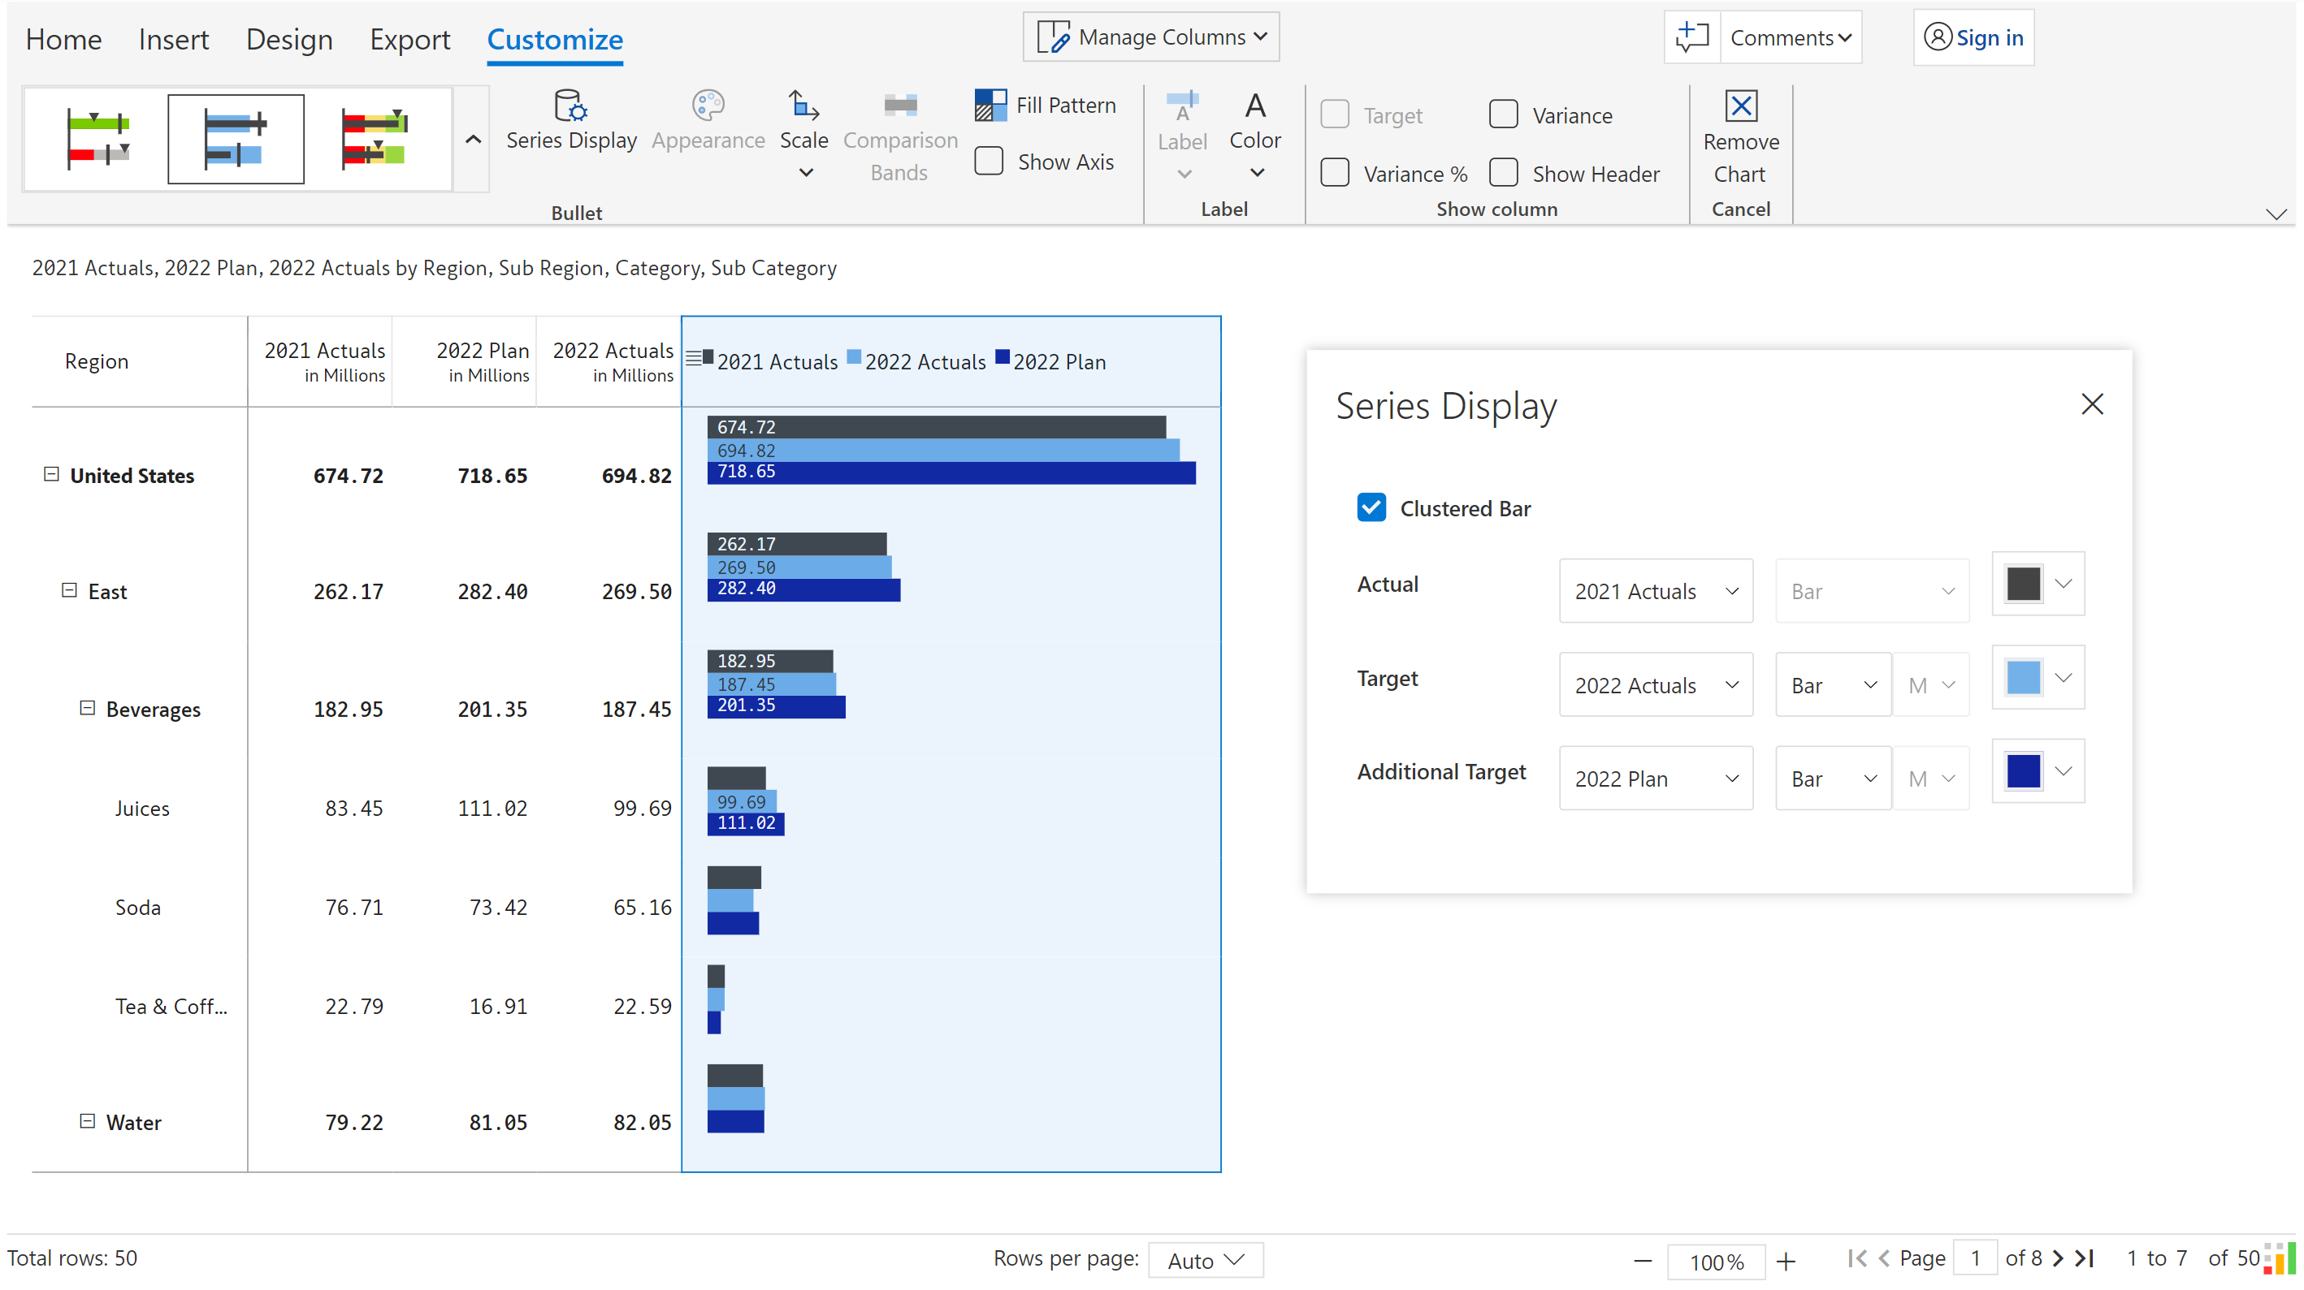
Task: Go to last page arrow
Action: pyautogui.click(x=2085, y=1258)
